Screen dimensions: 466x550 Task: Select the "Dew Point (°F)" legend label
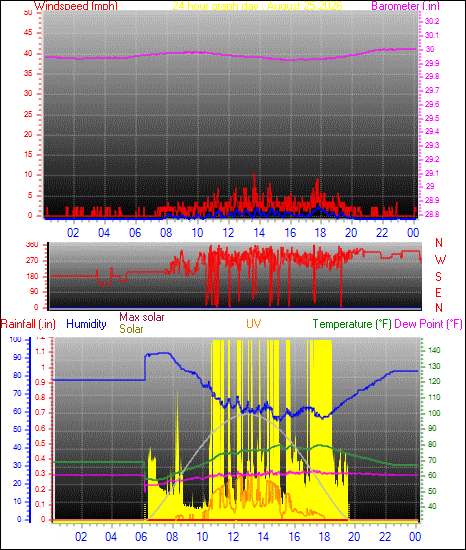tap(428, 324)
